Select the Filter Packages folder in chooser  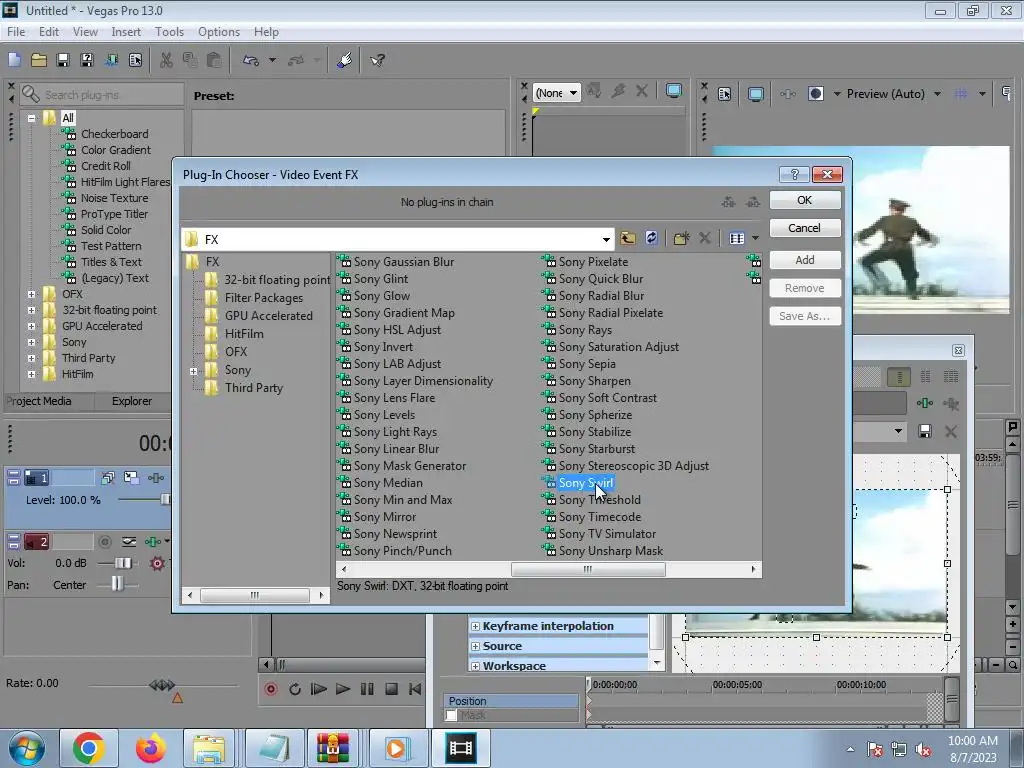[263, 298]
